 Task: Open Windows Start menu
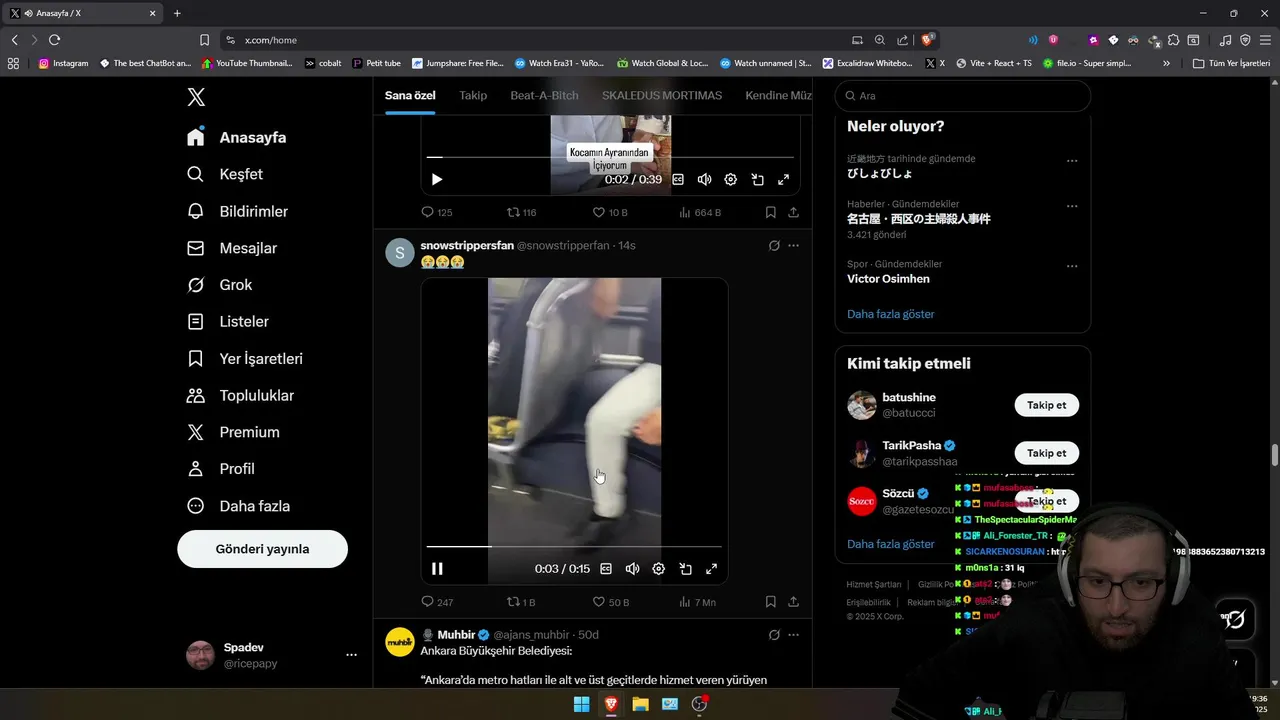[x=581, y=704]
